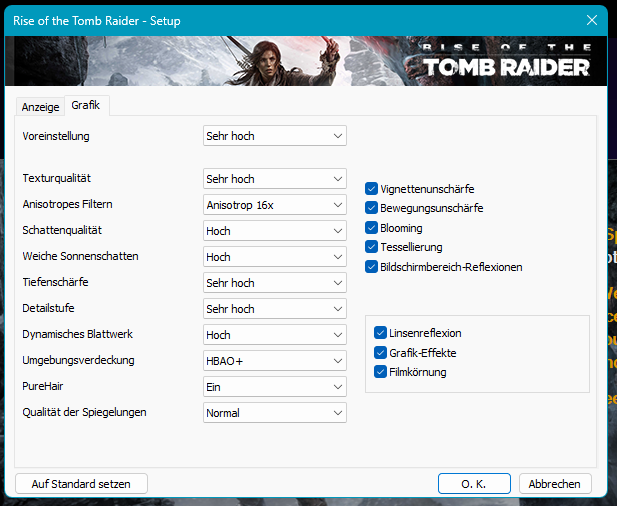Cancel with the Abbrechen button
The height and width of the screenshot is (506, 617).
point(555,484)
